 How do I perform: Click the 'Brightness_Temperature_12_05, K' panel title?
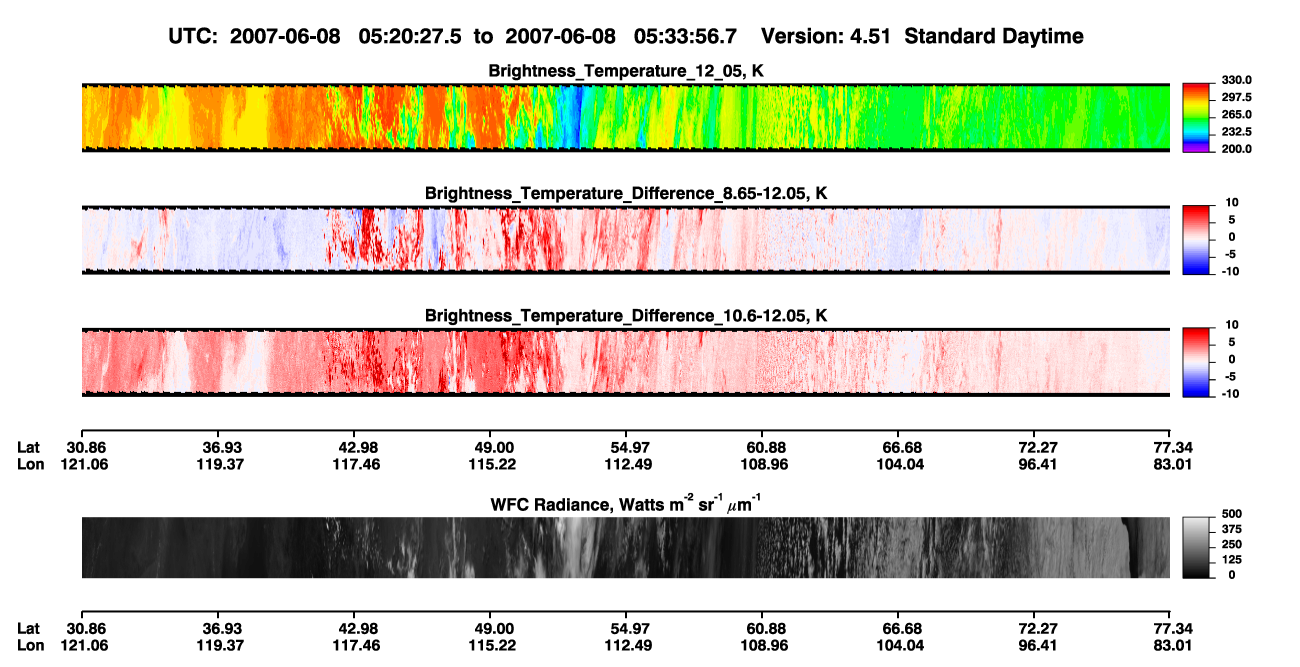click(626, 71)
